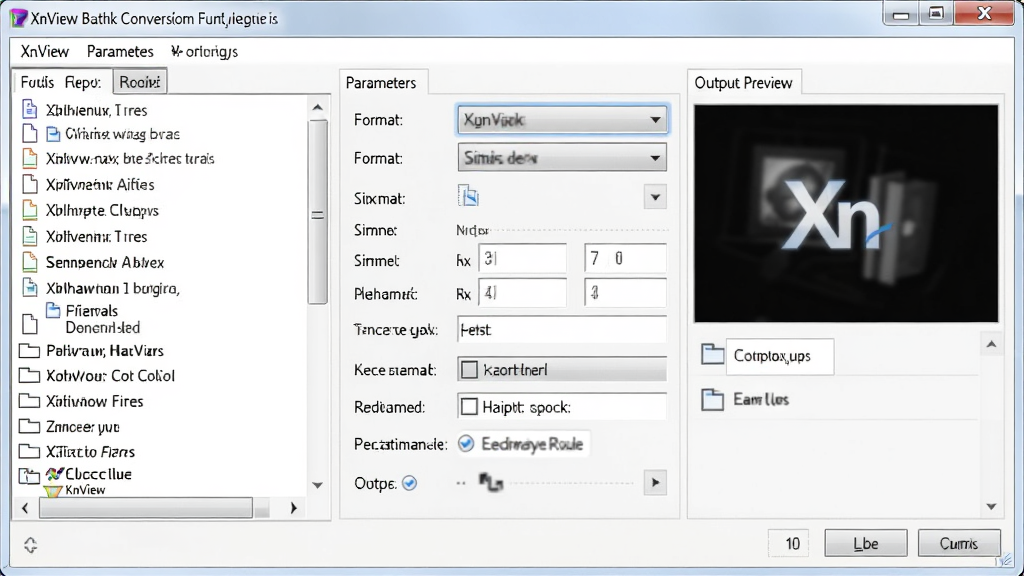Click the file list scroll-down arrow

tap(317, 485)
